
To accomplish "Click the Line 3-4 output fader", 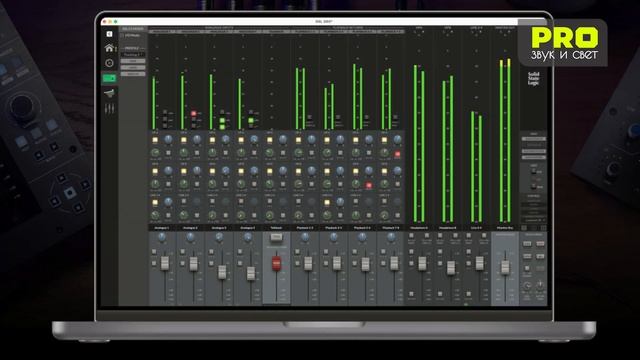I will click(480, 263).
